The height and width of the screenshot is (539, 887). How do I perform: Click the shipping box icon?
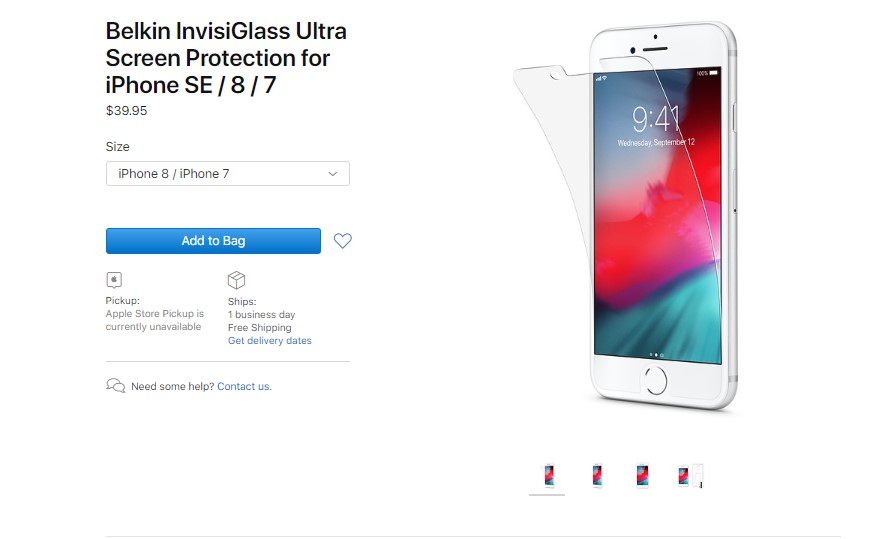236,280
